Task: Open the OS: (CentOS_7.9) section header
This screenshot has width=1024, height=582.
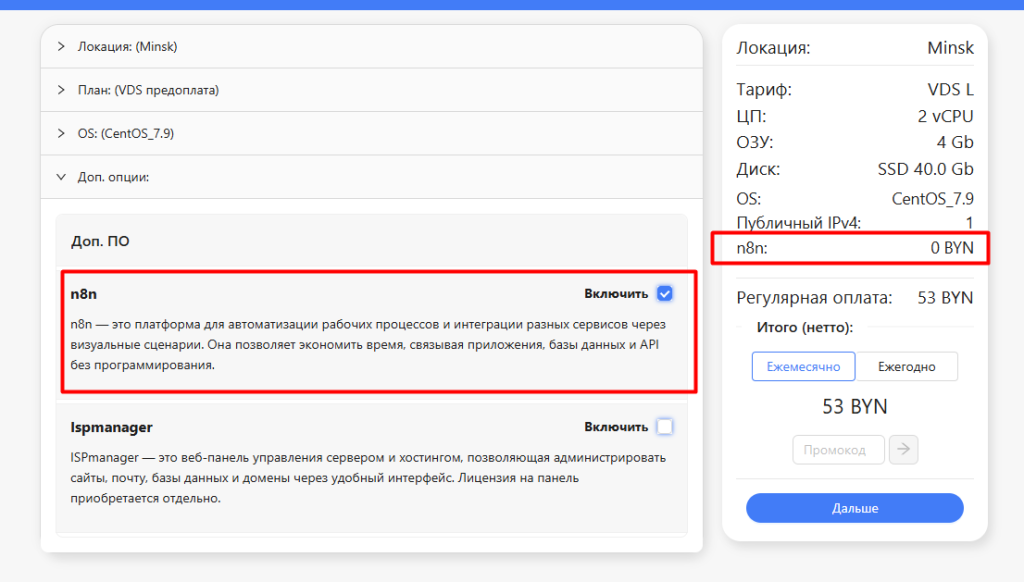Action: [x=133, y=133]
